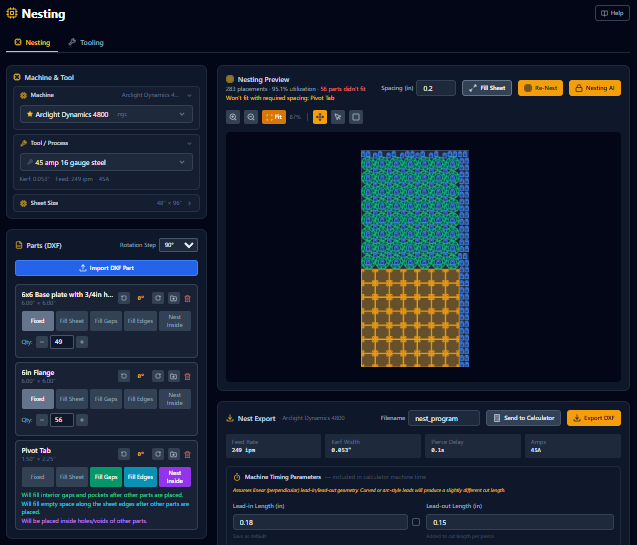Switch to the Tooling tab
The width and height of the screenshot is (637, 545).
tap(86, 42)
